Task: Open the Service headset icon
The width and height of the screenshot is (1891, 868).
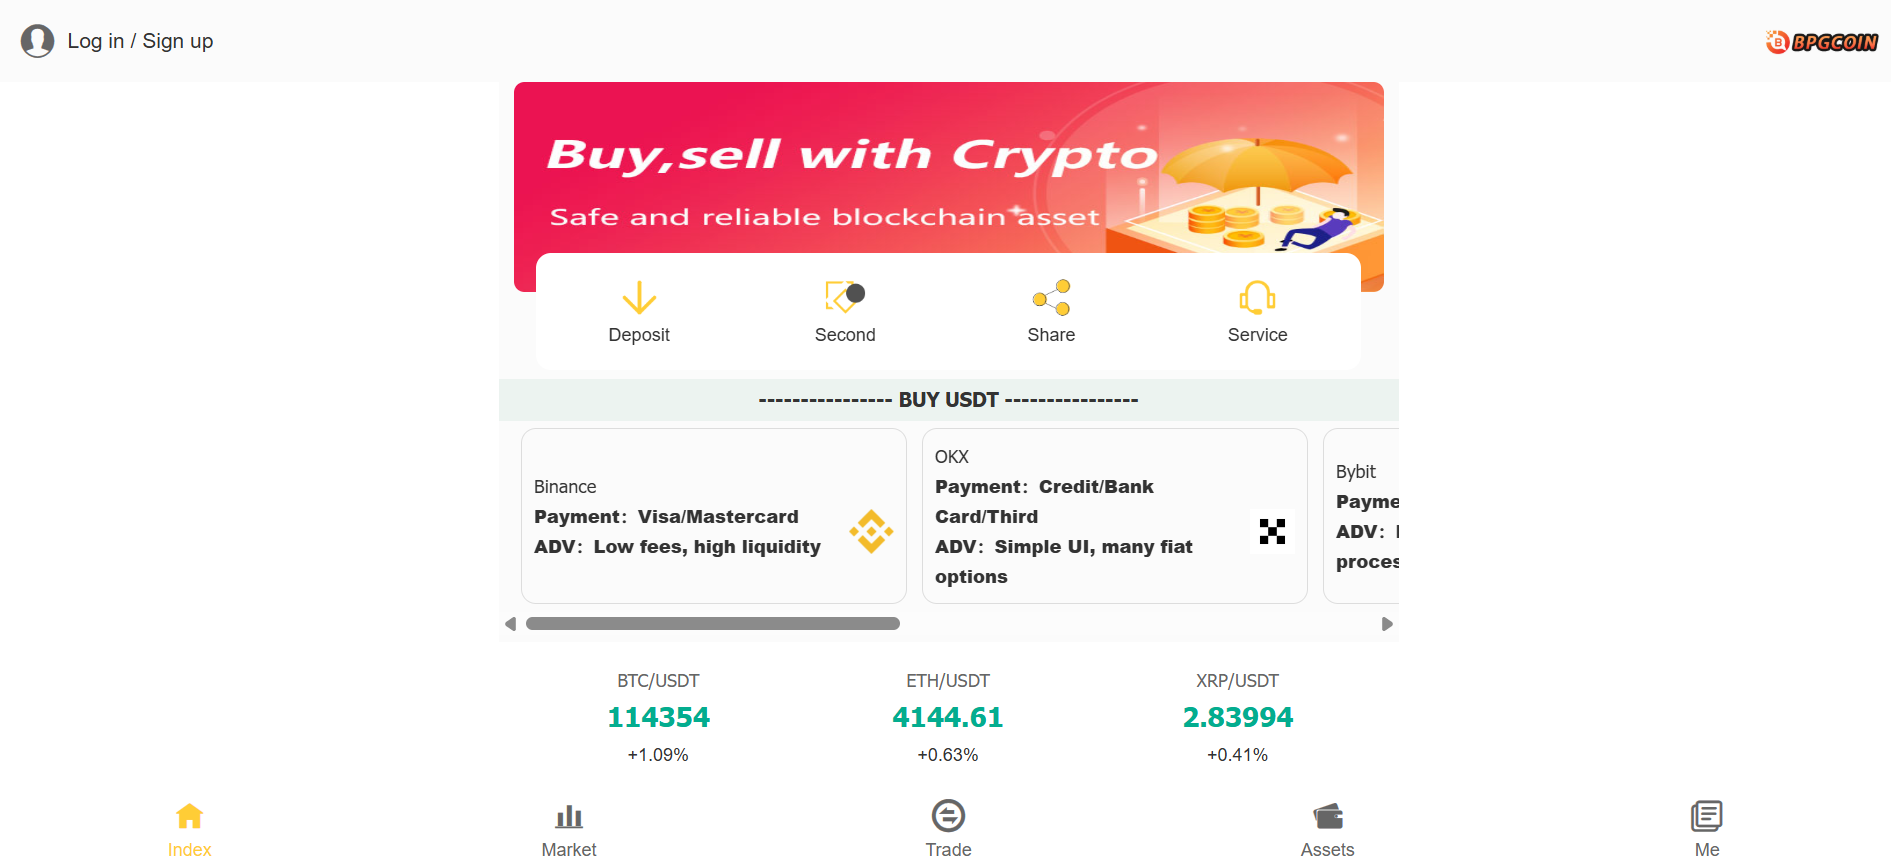Action: coord(1257,297)
